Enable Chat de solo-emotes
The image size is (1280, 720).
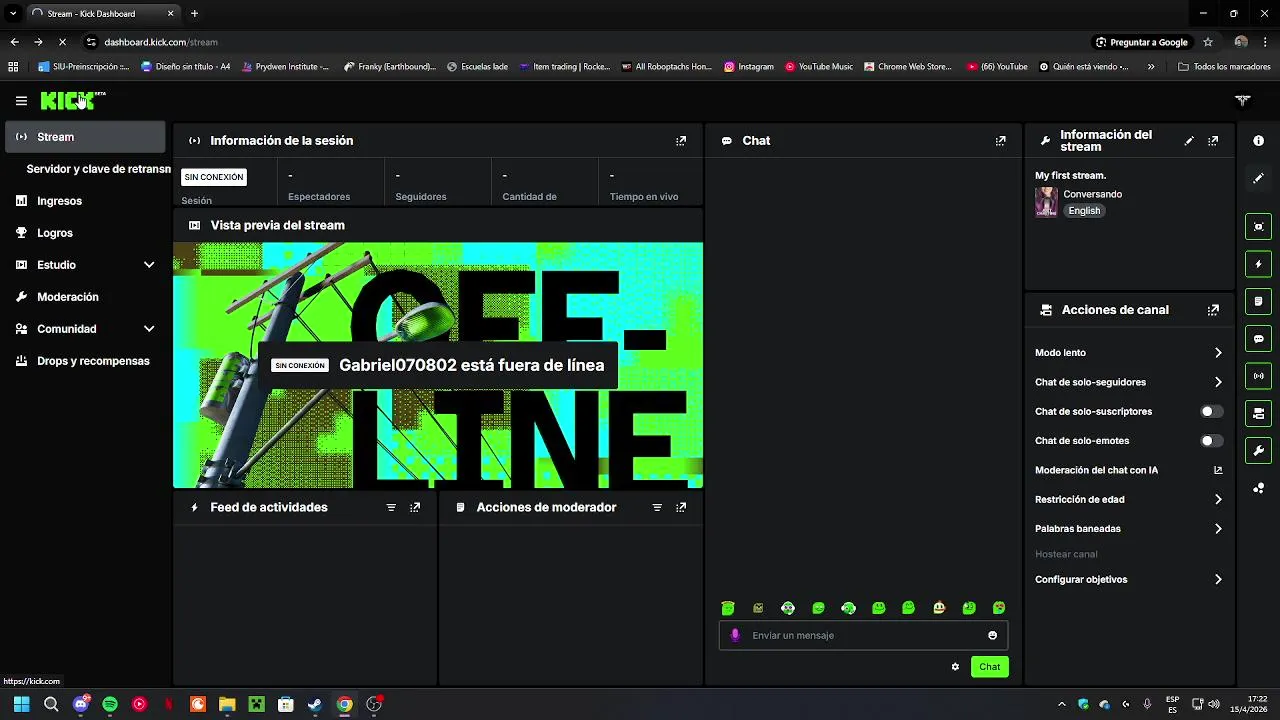pos(1211,441)
